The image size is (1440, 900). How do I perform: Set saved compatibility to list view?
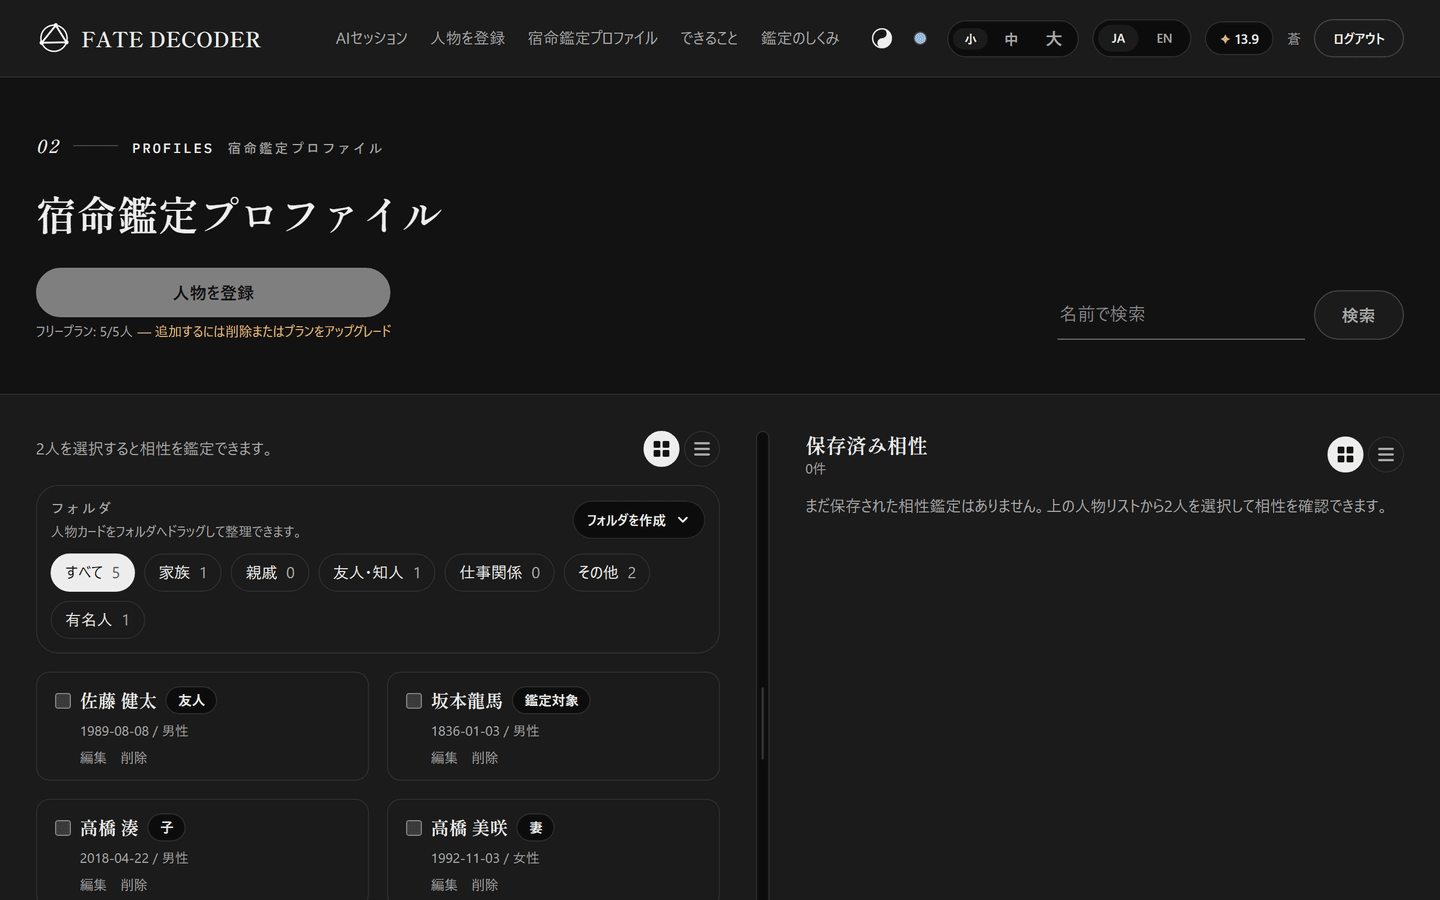(1386, 454)
